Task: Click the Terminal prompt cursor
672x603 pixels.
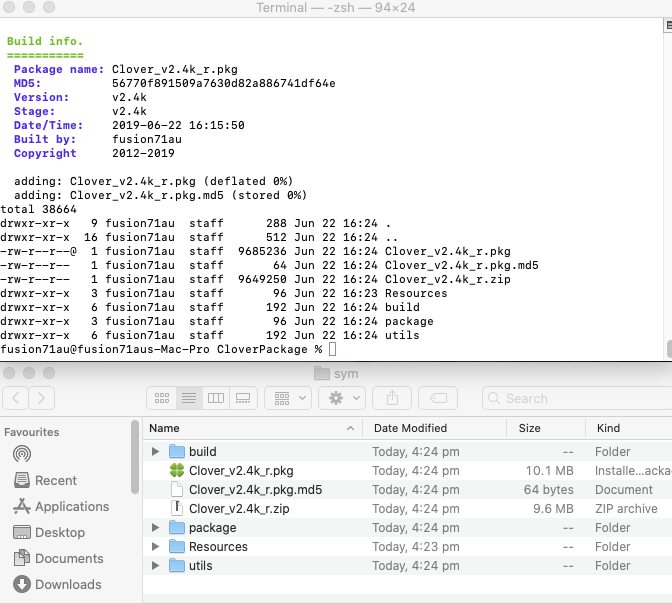Action: point(333,349)
